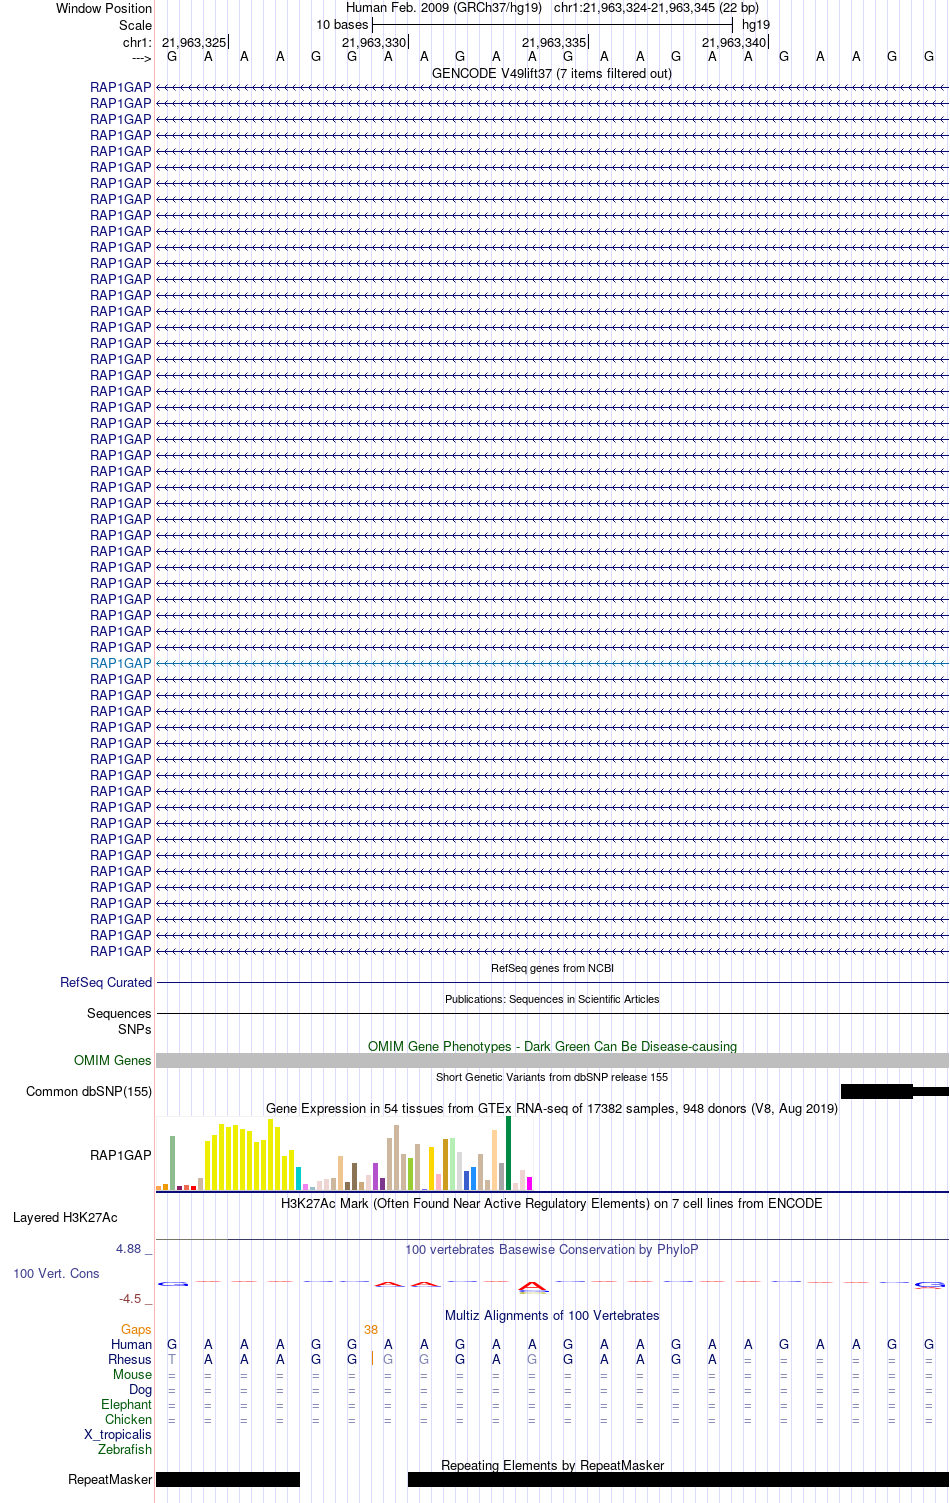Screen dimensions: 950x1503
Task: Click the 21,963,325 ruler position
Action: pos(194,42)
